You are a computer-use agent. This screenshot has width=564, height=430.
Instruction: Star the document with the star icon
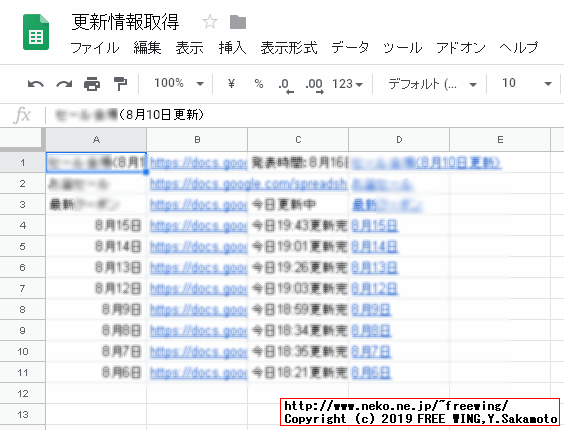coord(210,22)
